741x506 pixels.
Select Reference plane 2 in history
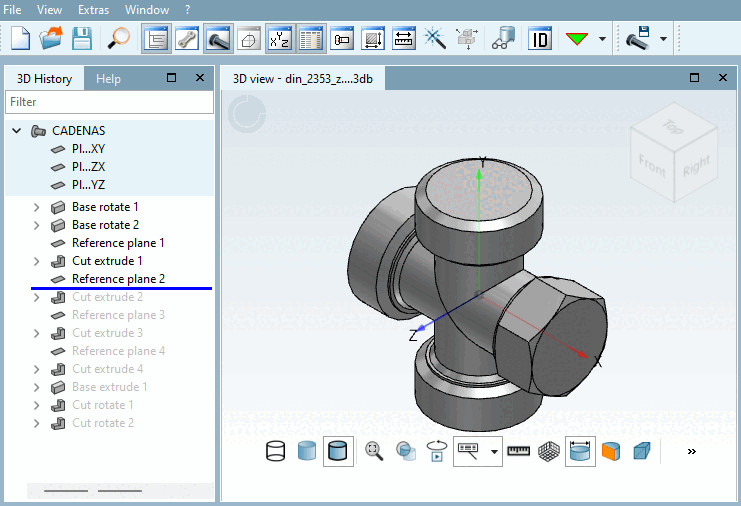pos(118,279)
